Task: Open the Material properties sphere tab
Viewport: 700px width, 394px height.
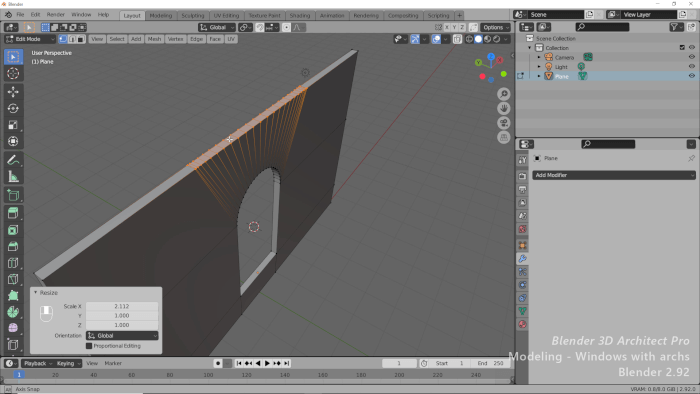Action: [x=522, y=324]
